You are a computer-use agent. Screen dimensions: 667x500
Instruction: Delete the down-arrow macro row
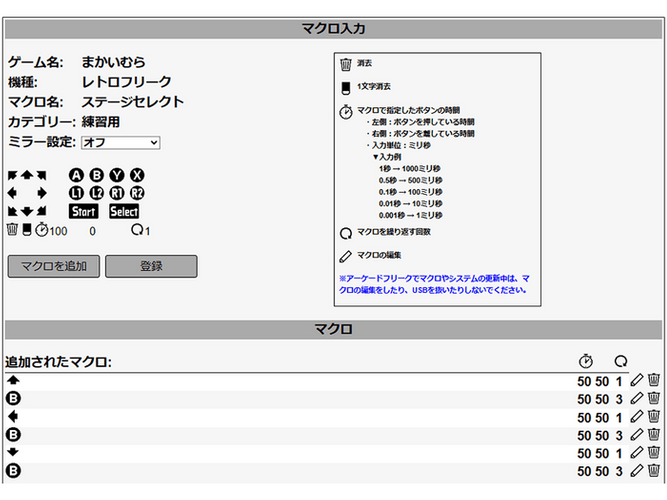click(654, 452)
